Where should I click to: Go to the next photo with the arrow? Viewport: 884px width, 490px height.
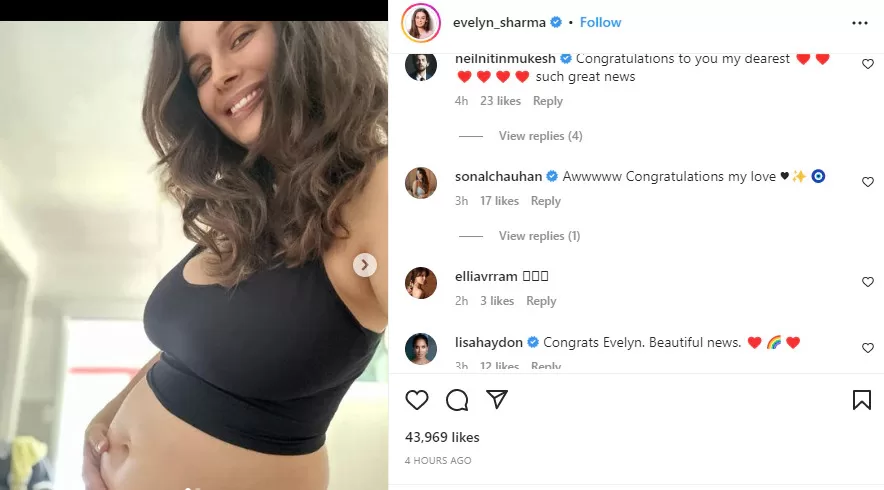coord(365,264)
